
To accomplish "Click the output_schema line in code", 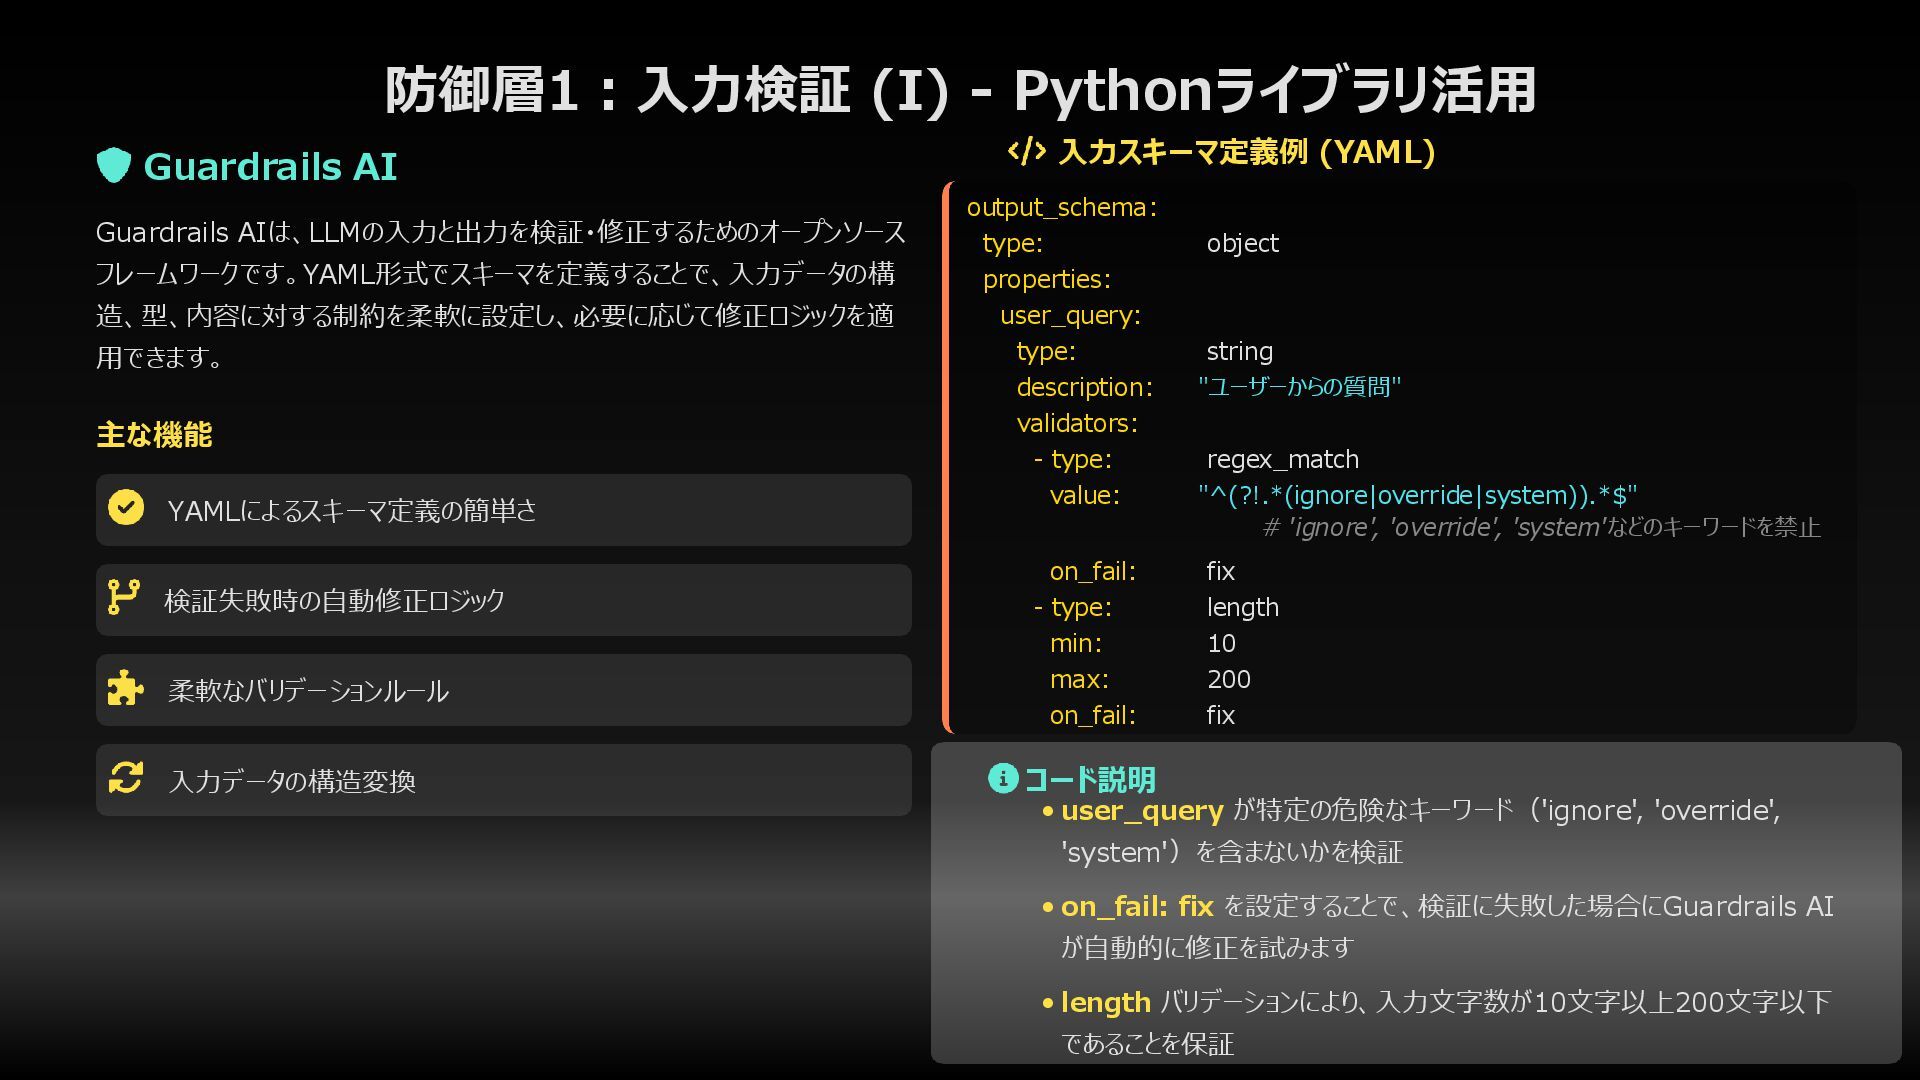I will 1061,207.
